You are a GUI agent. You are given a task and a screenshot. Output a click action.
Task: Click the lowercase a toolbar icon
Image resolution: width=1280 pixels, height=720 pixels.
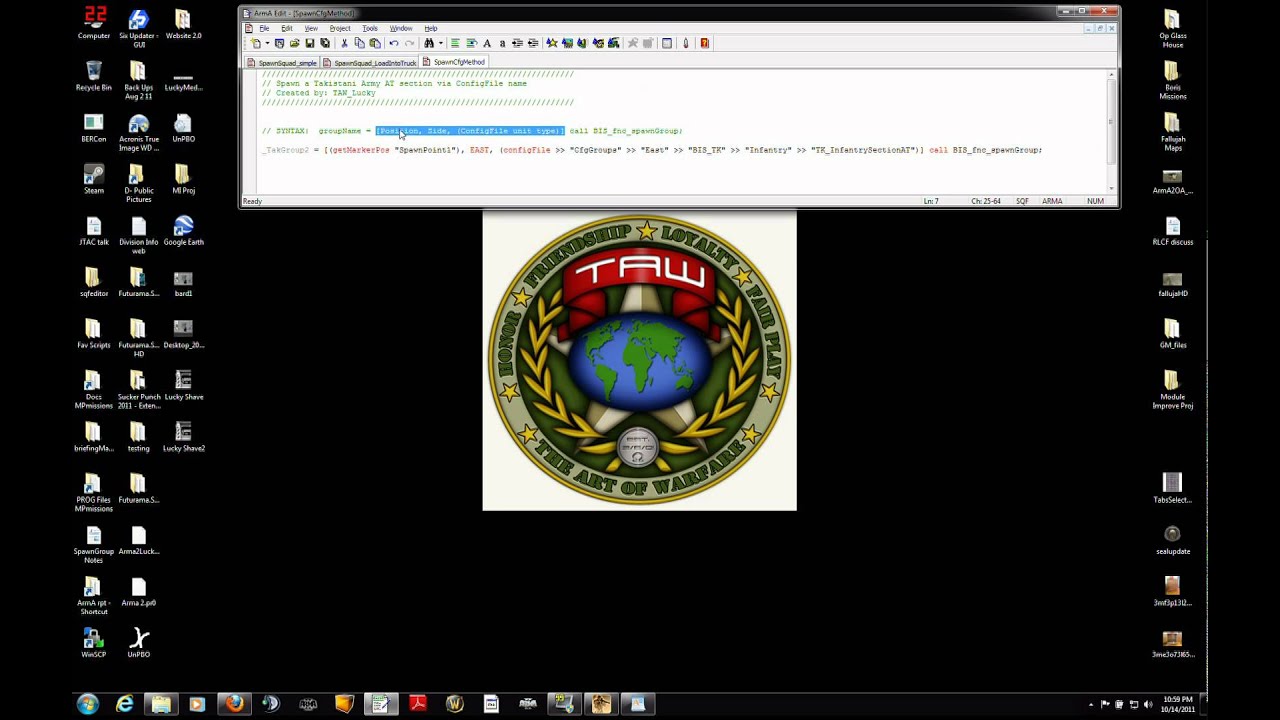click(x=502, y=43)
